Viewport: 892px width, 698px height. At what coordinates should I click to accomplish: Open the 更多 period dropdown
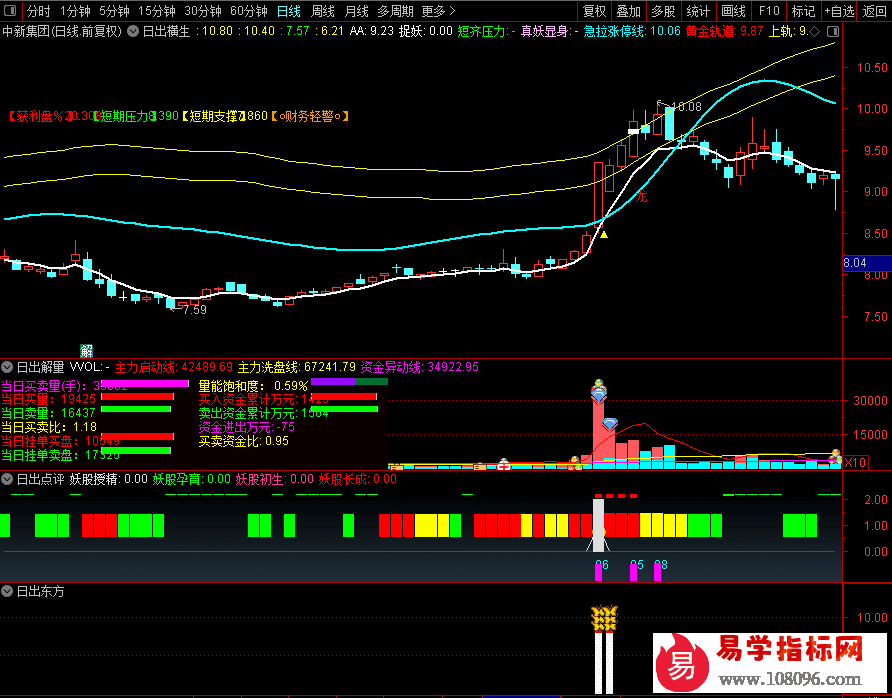tap(438, 12)
